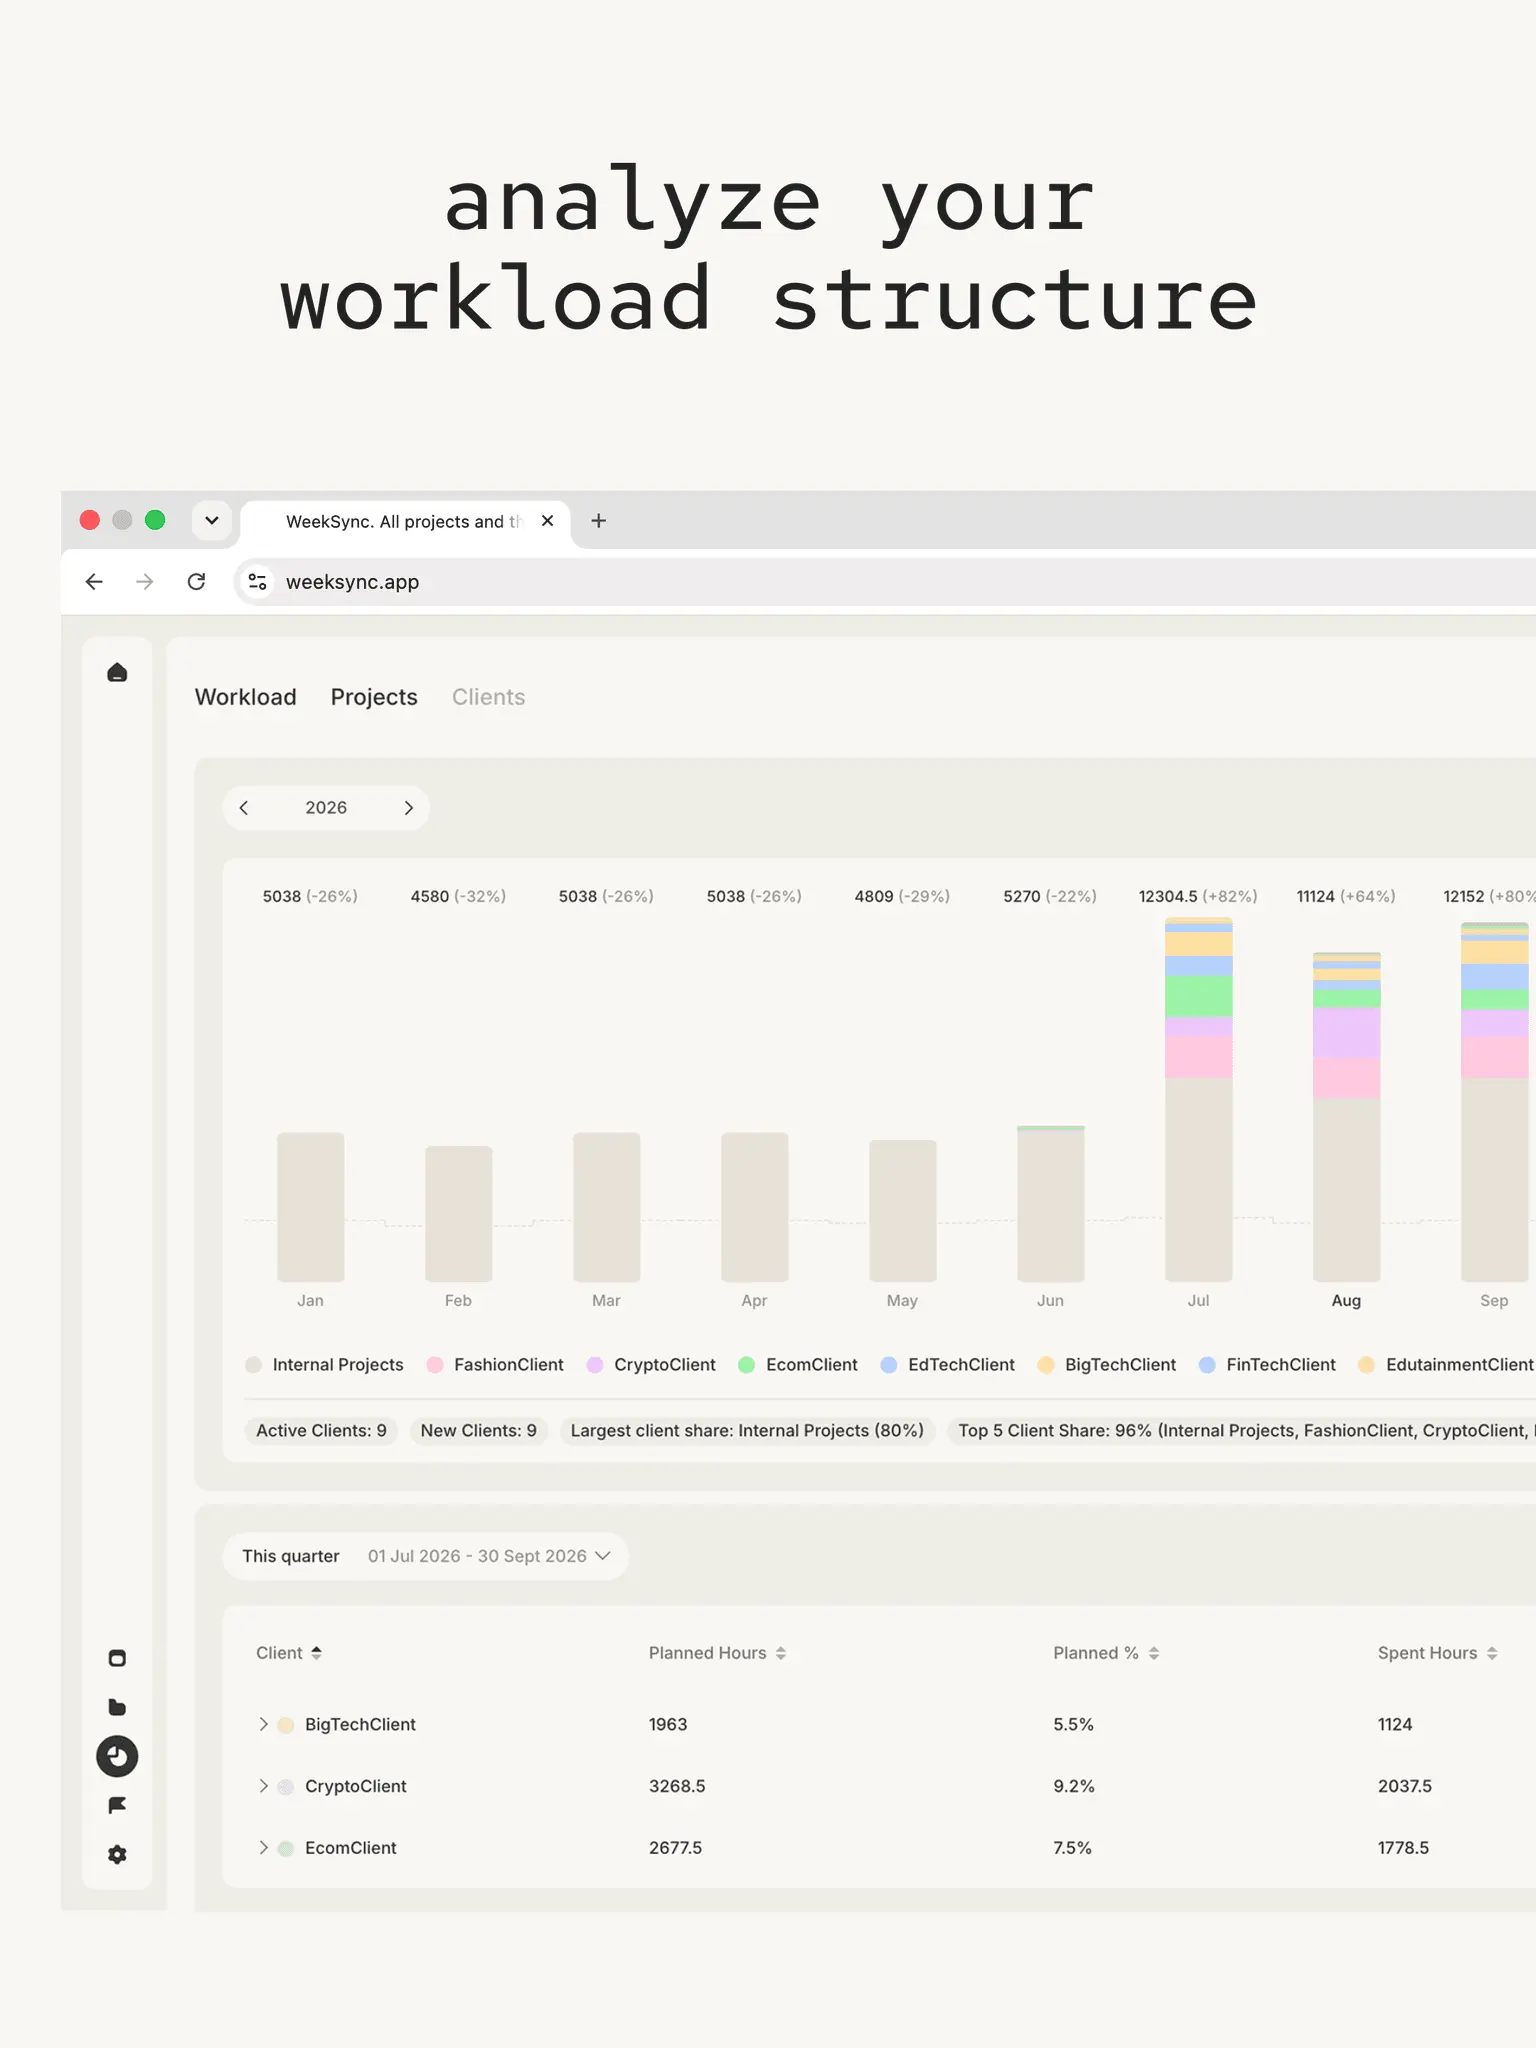Go back with browser back arrow
Screen dimensions: 1536x2048
click(x=94, y=582)
